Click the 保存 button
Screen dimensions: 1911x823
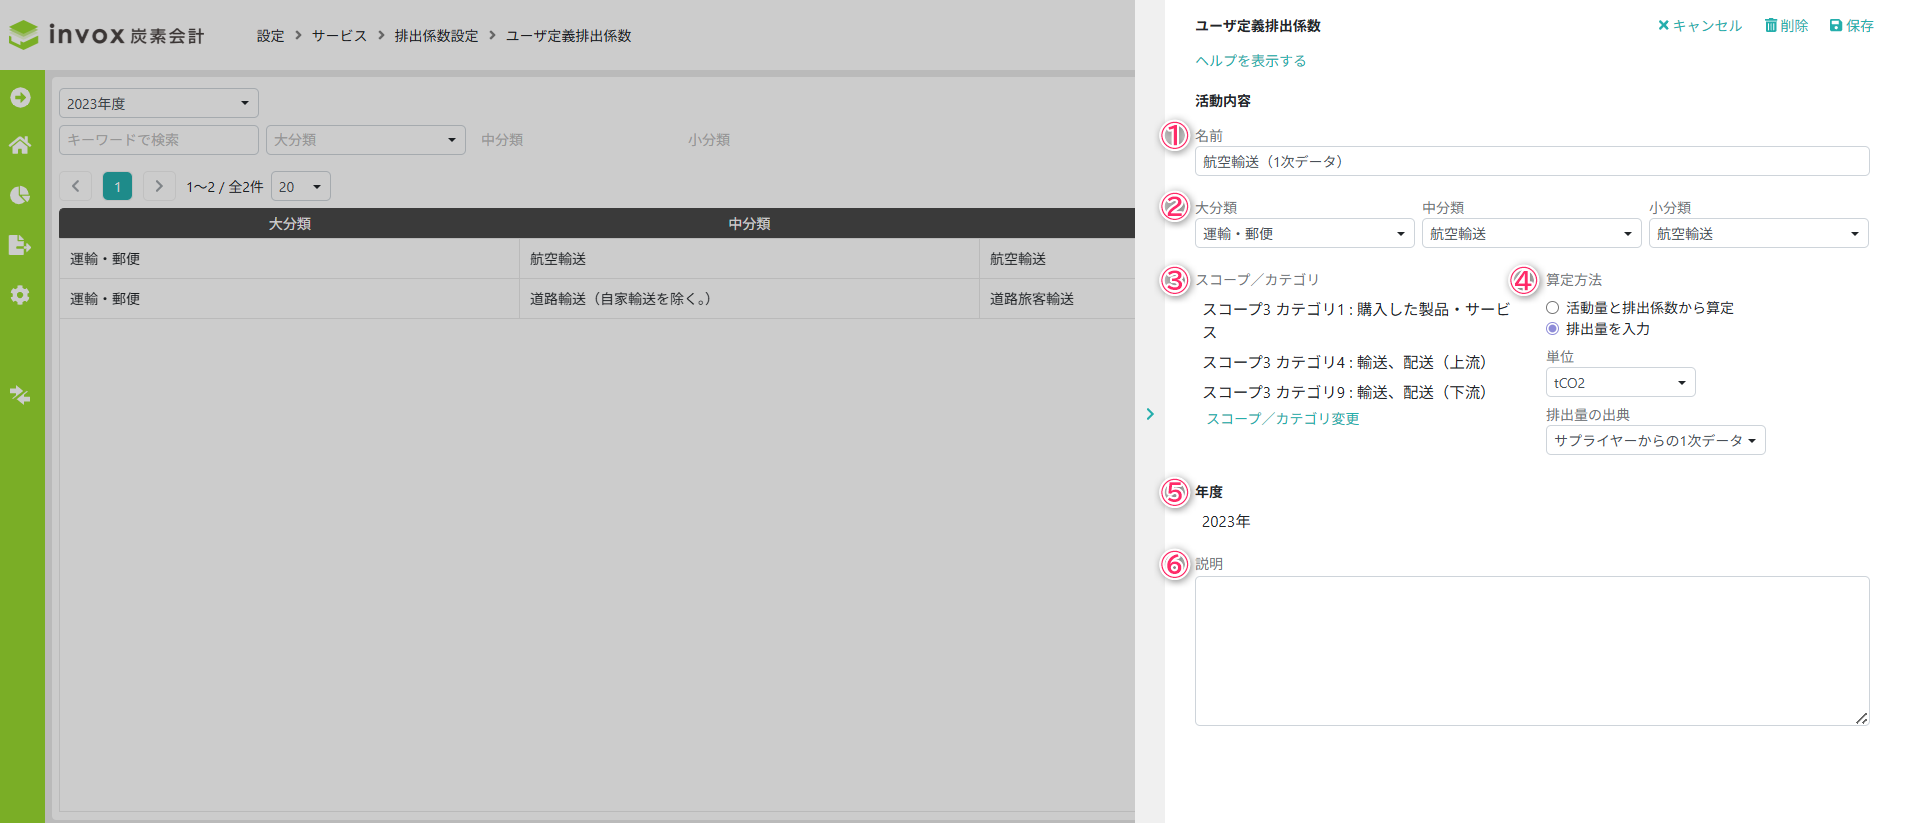[x=1852, y=26]
